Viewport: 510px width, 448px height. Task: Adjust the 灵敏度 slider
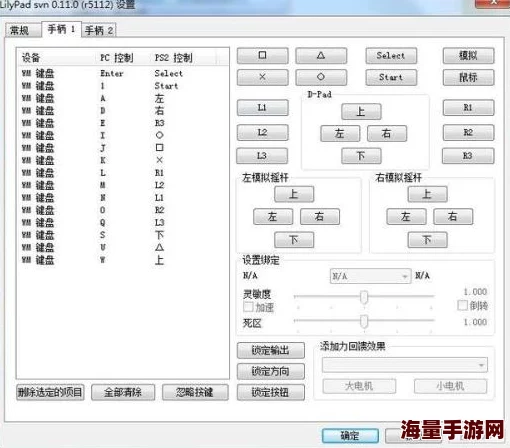tap(364, 297)
